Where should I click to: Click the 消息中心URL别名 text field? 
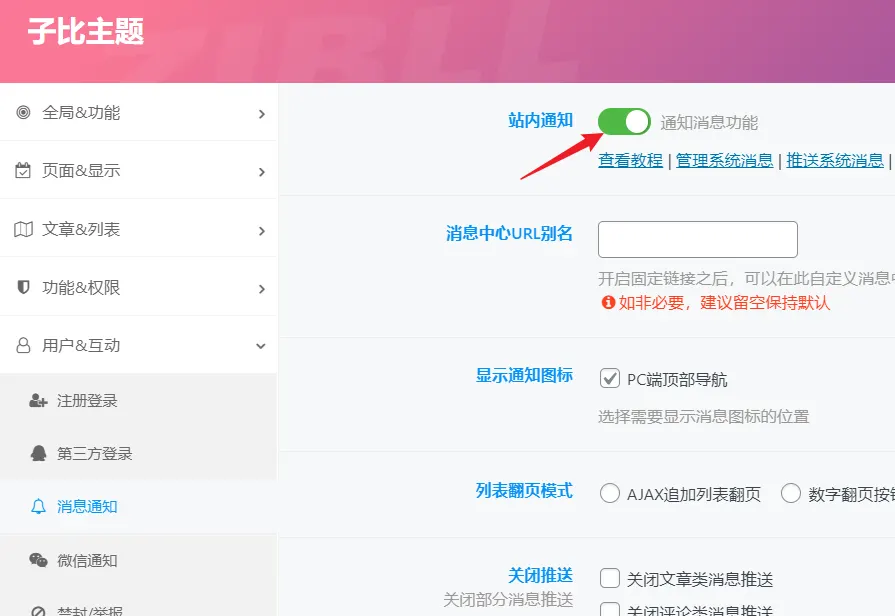698,239
